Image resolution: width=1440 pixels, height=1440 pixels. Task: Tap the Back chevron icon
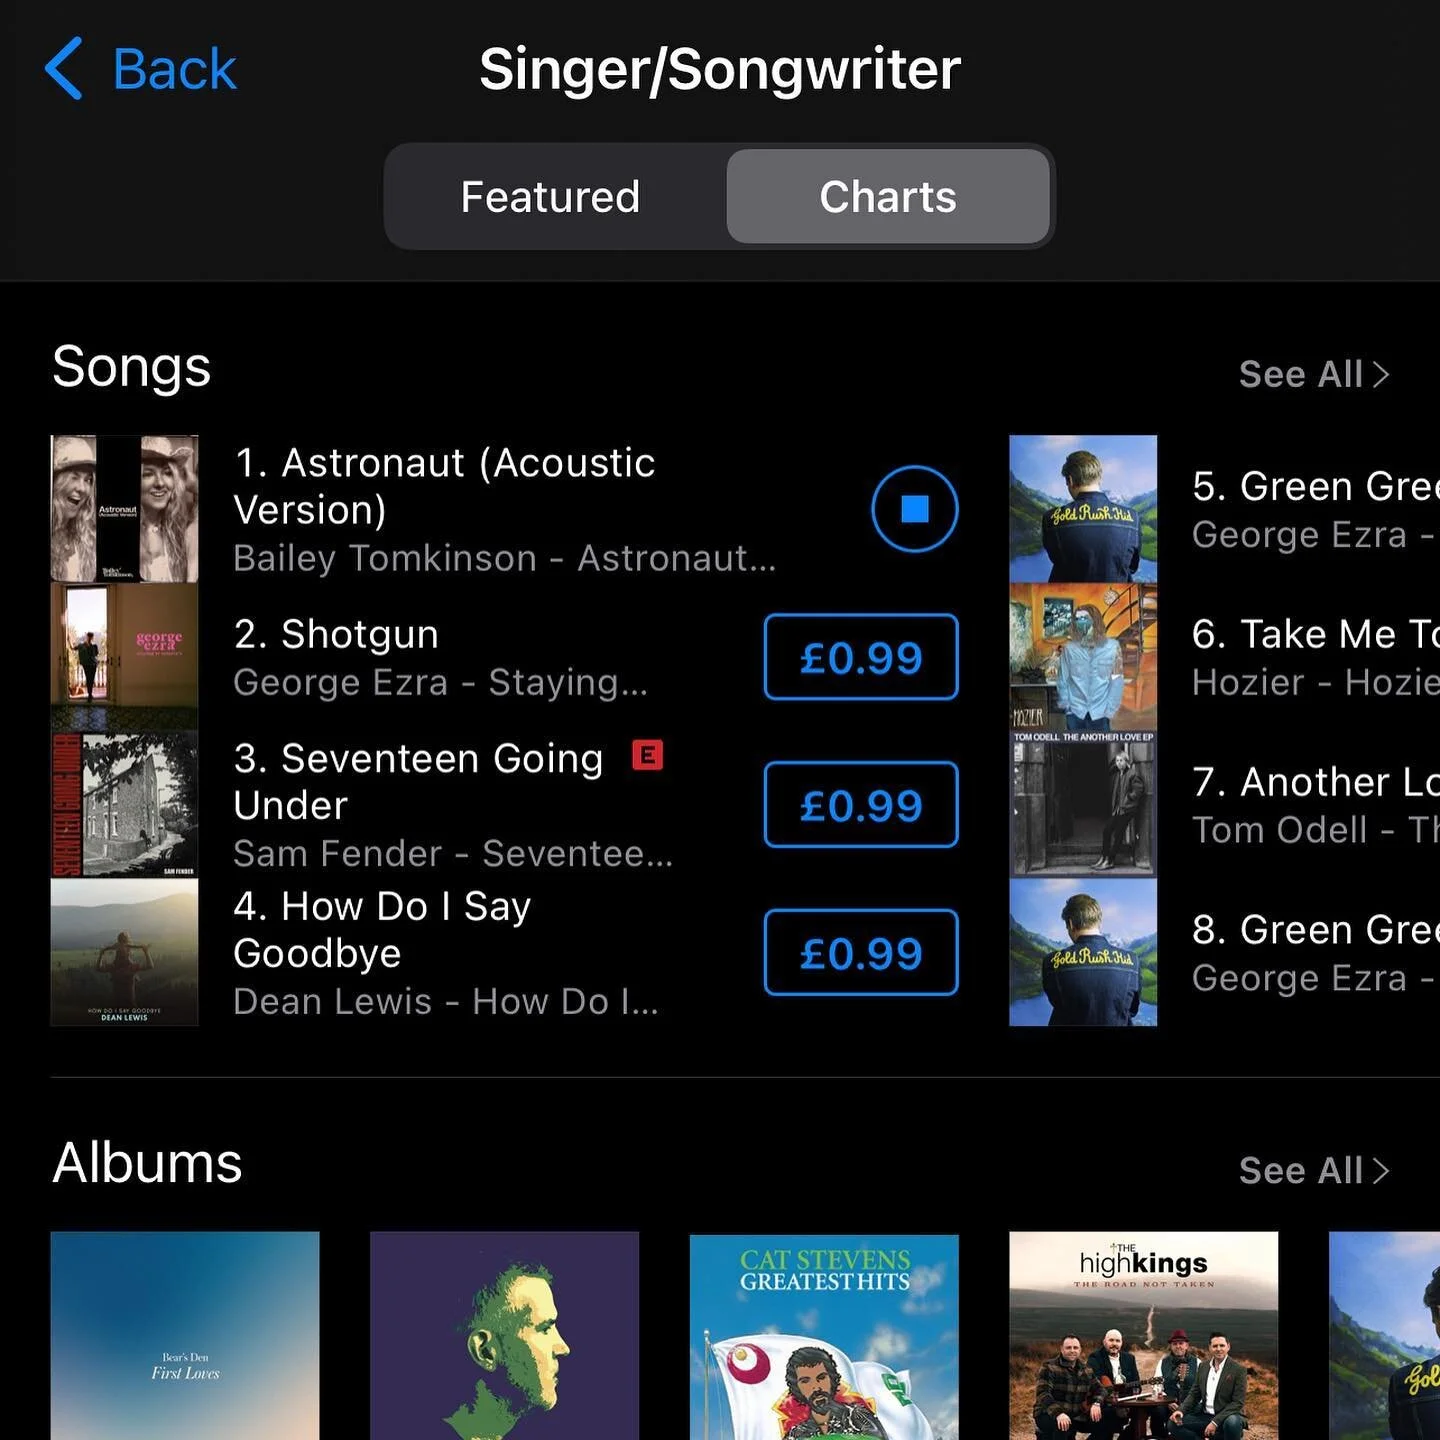[64, 69]
